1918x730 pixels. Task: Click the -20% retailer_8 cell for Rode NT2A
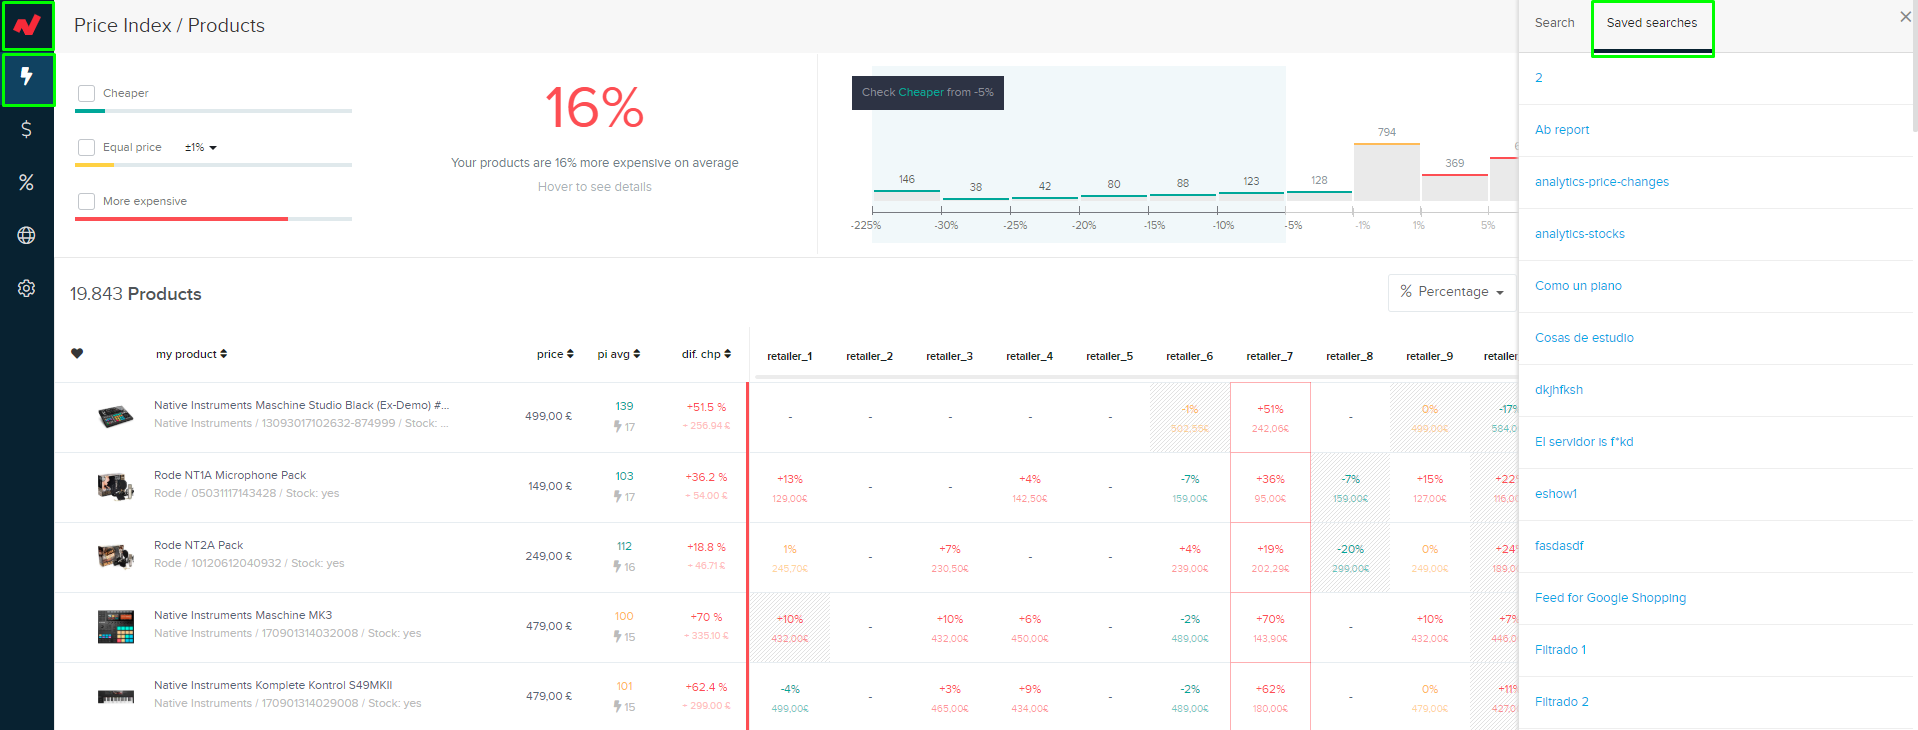(1350, 558)
